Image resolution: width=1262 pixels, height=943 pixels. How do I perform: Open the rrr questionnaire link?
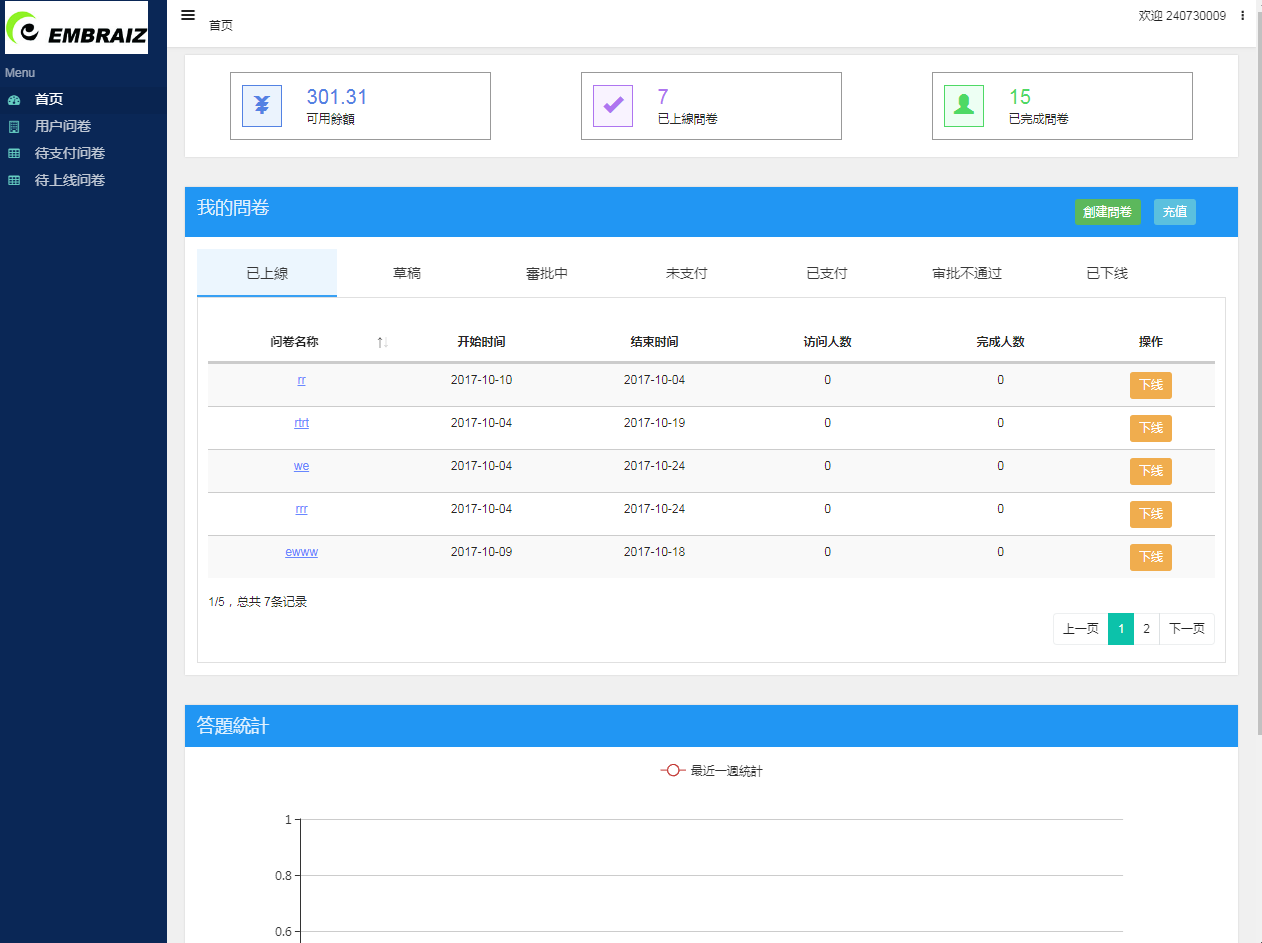(x=302, y=509)
